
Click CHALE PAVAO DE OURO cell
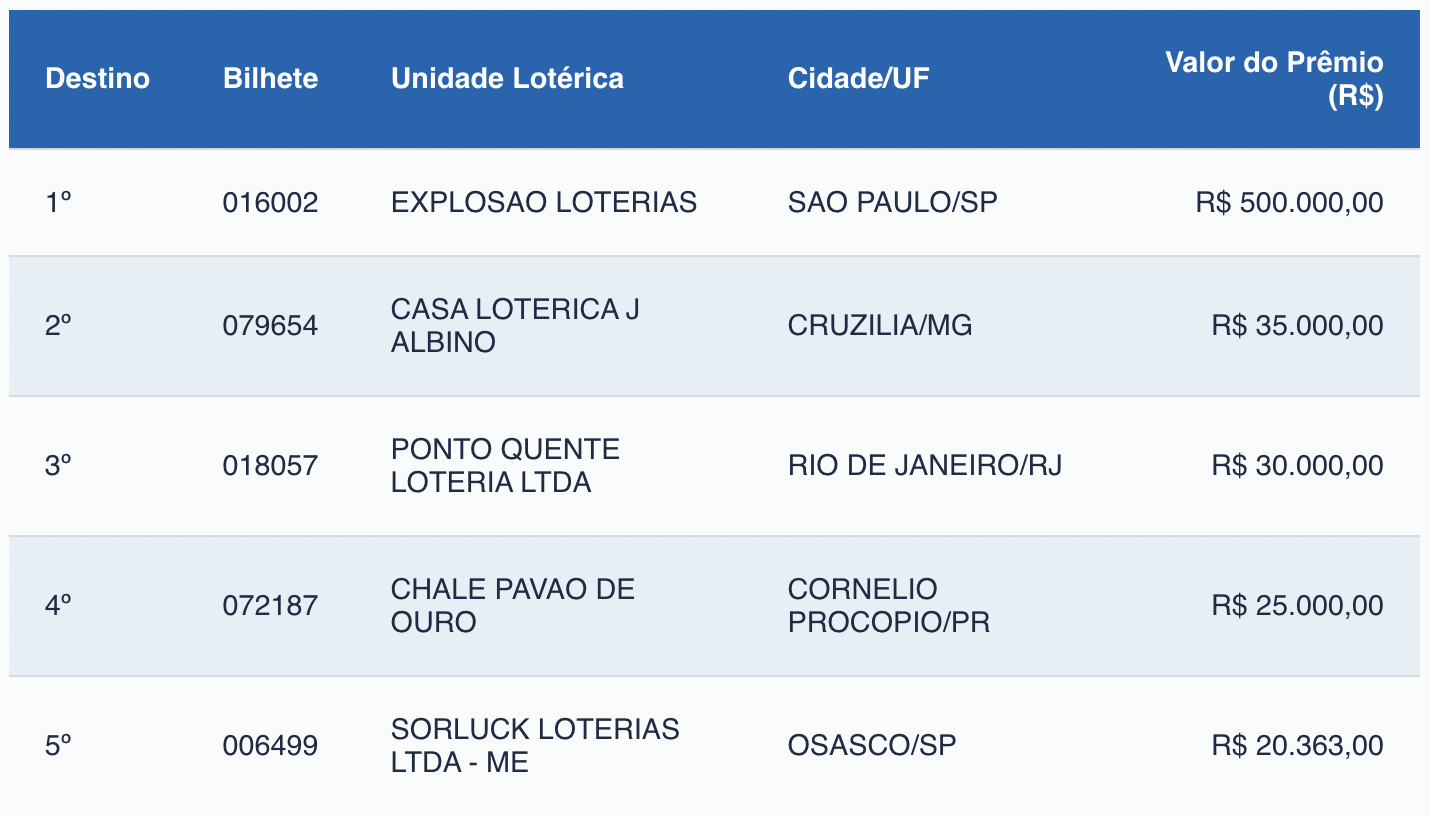click(x=512, y=606)
